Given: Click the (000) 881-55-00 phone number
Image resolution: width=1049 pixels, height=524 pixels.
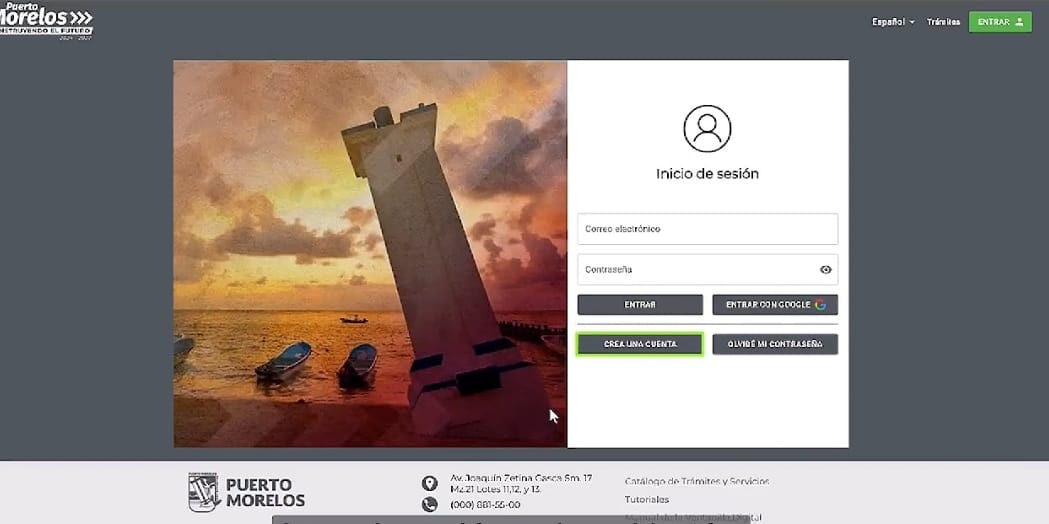Looking at the screenshot, I should point(485,505).
